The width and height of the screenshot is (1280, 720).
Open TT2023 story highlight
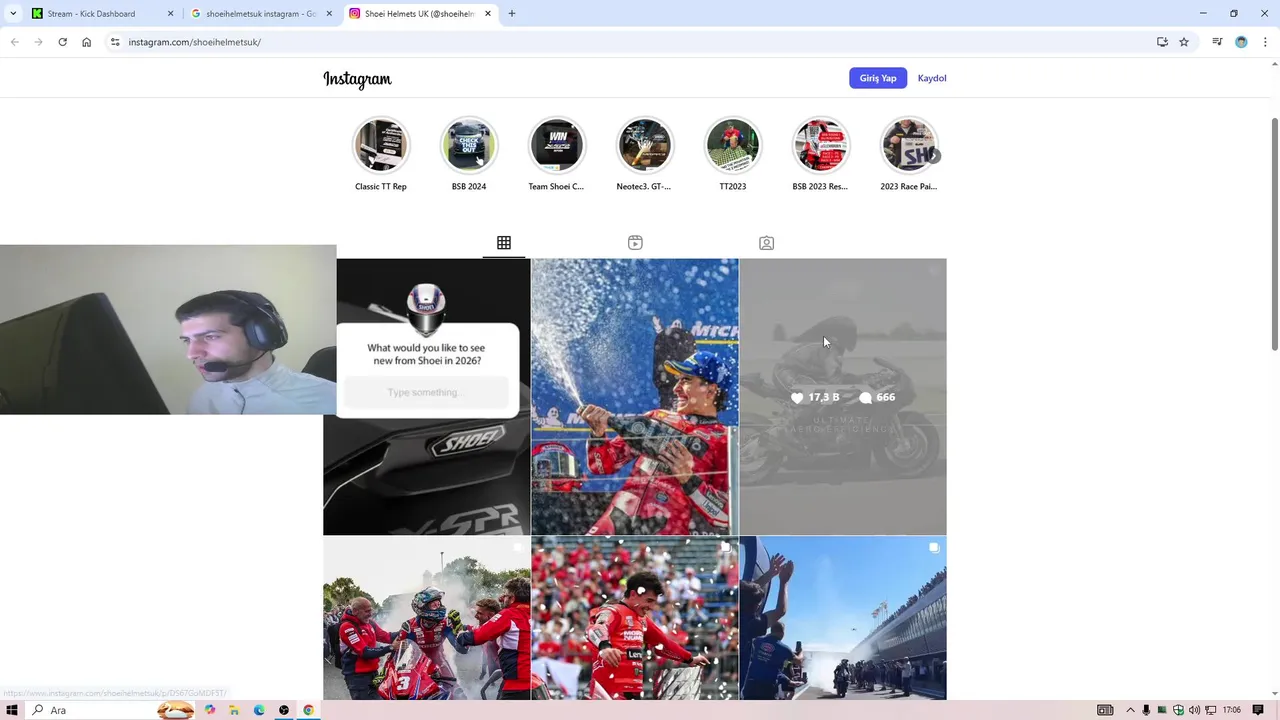[x=733, y=146]
